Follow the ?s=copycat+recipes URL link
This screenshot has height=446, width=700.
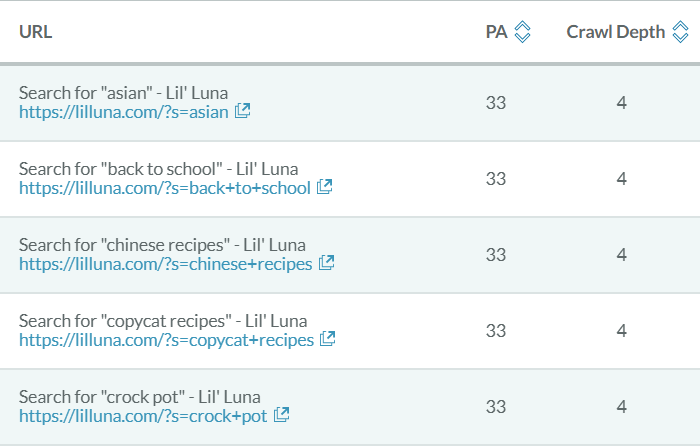pyautogui.click(x=166, y=340)
